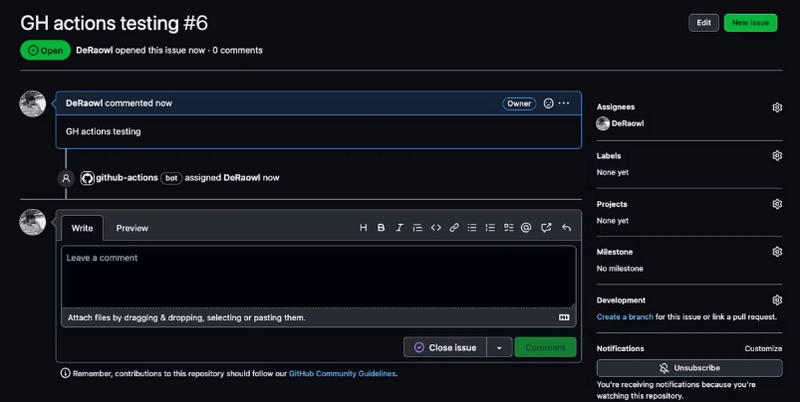
Task: Toggle bold formatting in comment toolbar
Action: 381,228
